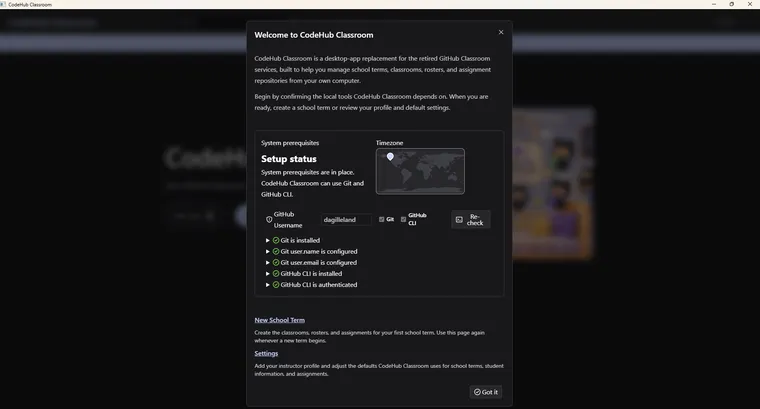Screen dimensions: 760x409
Task: Click the System prerequisites label
Action: 290,143
